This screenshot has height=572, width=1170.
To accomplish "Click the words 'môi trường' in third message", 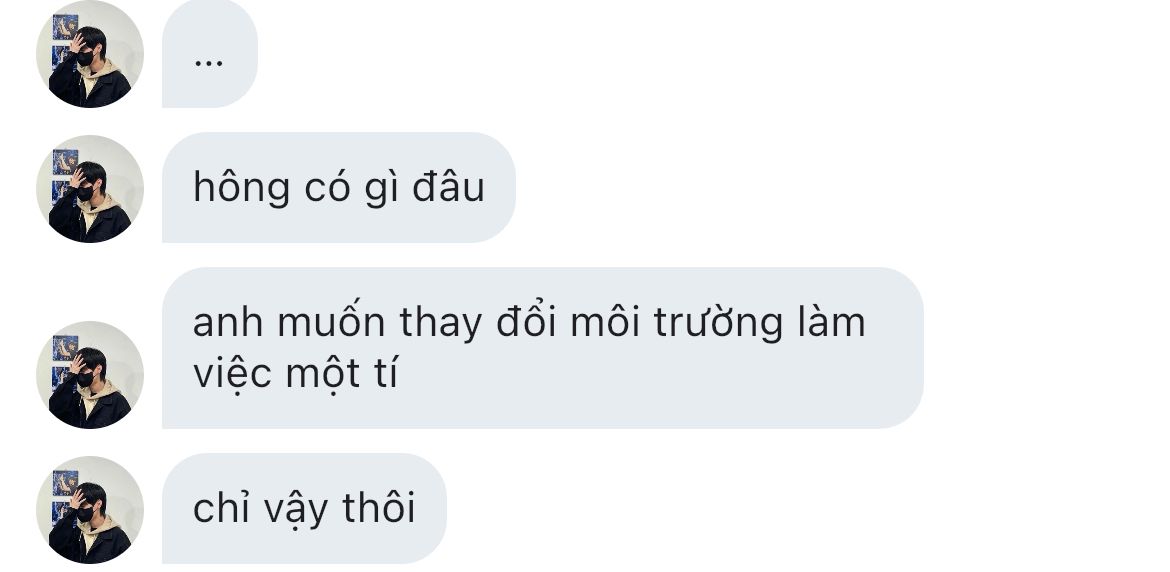I will click(x=677, y=323).
